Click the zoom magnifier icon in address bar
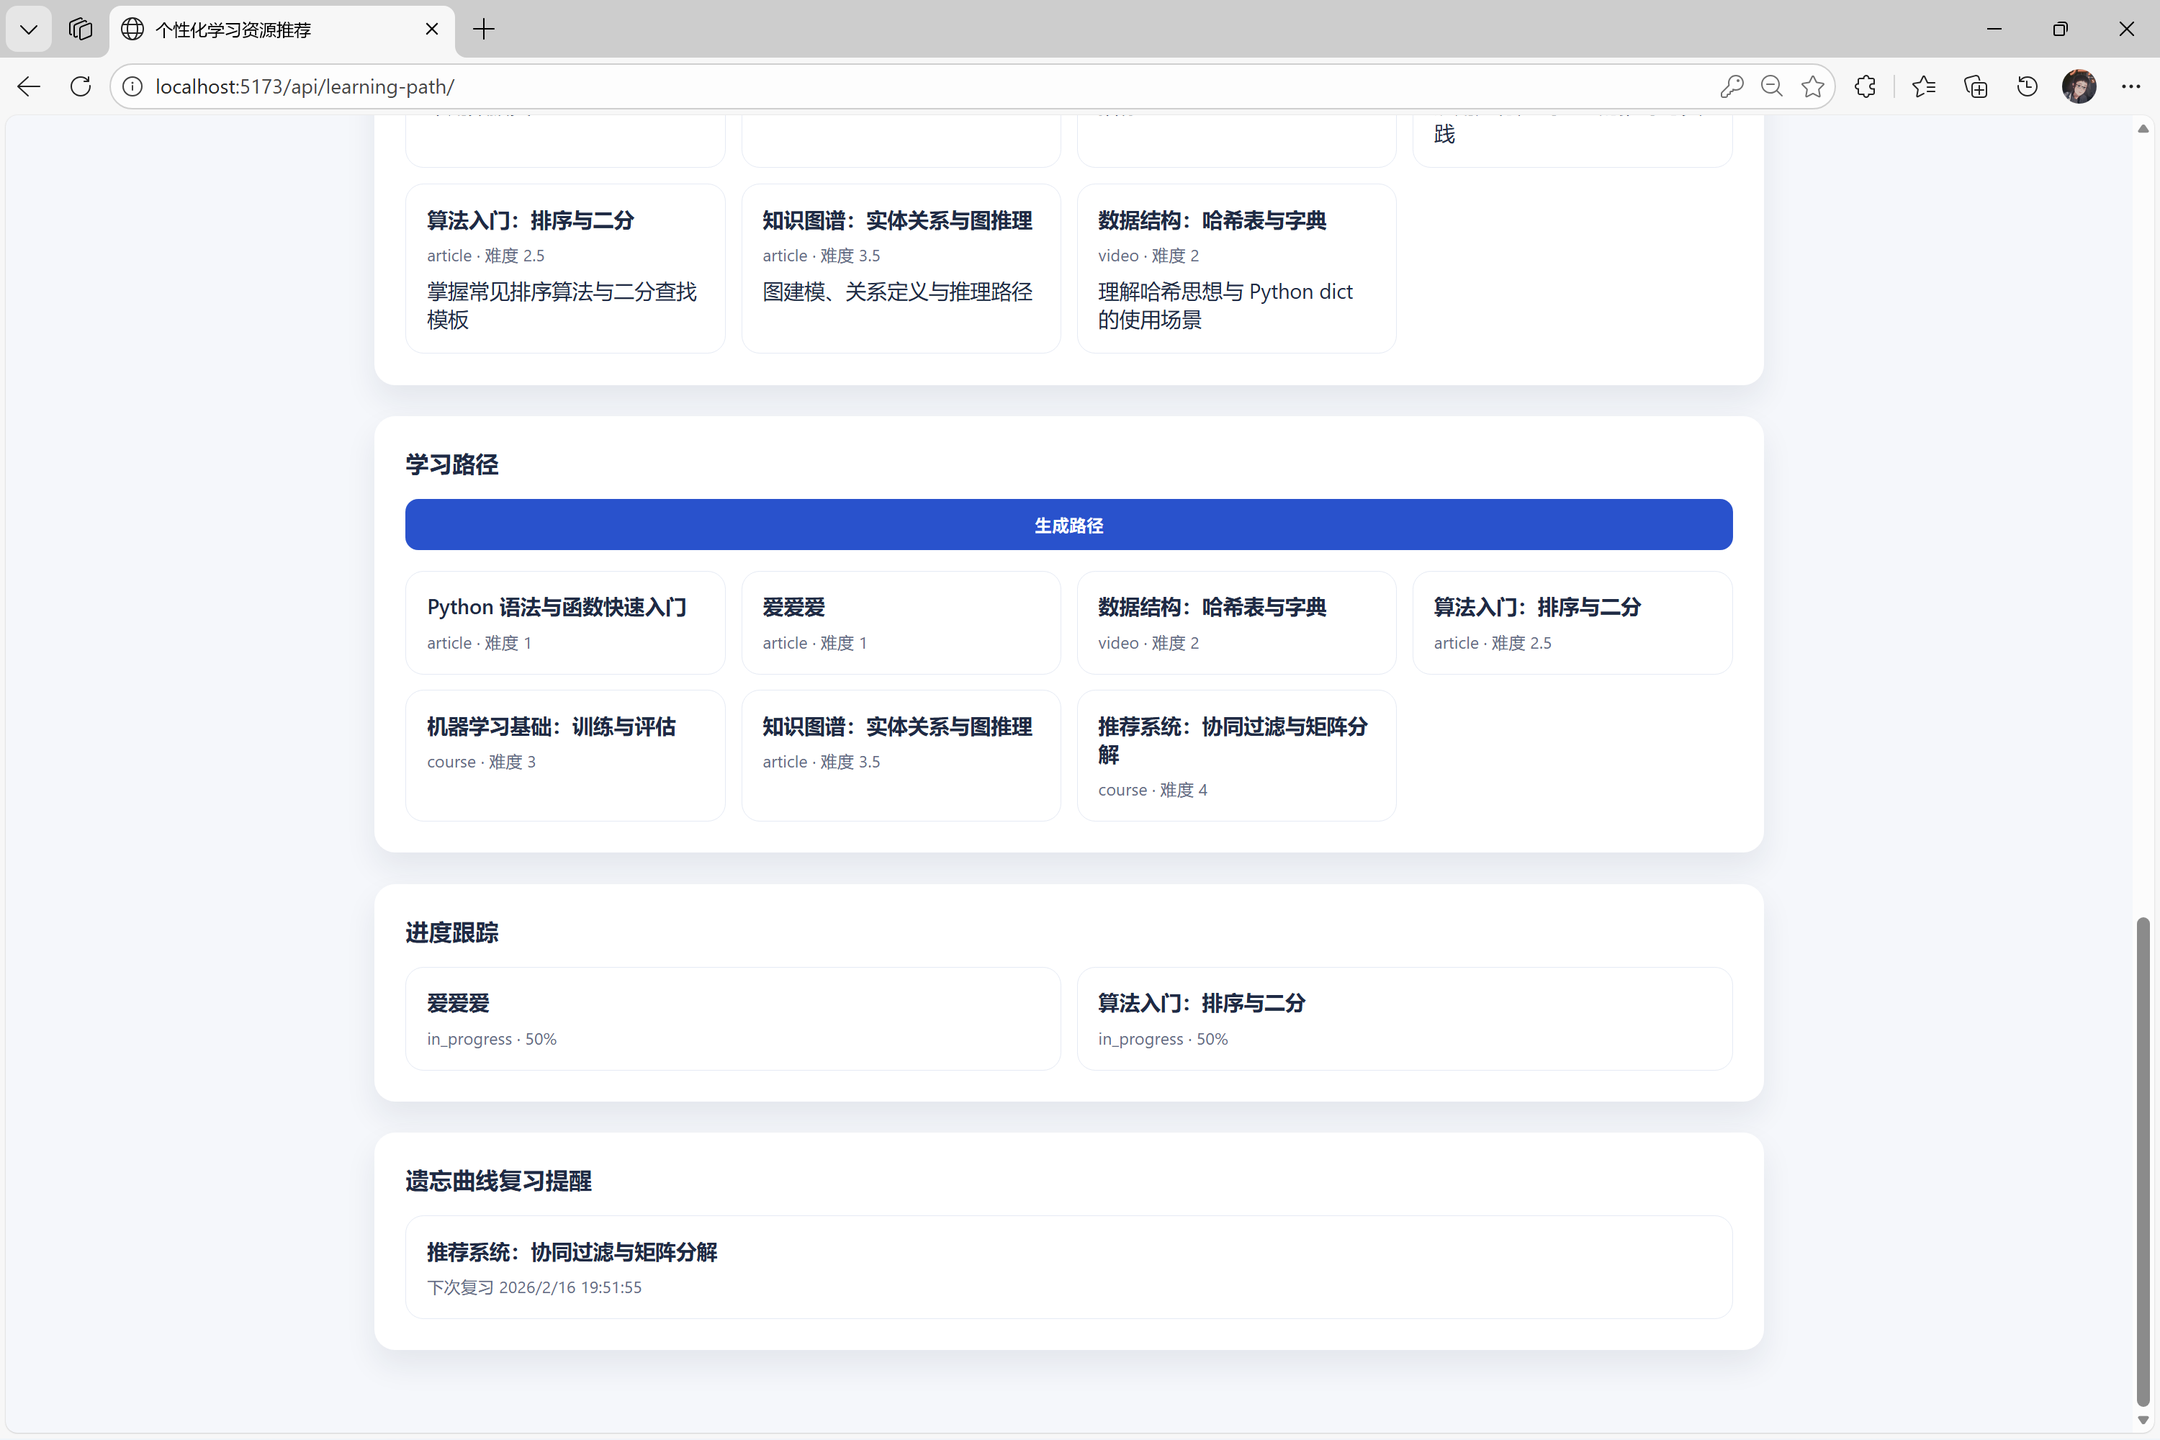Image resolution: width=2160 pixels, height=1440 pixels. pos(1772,86)
